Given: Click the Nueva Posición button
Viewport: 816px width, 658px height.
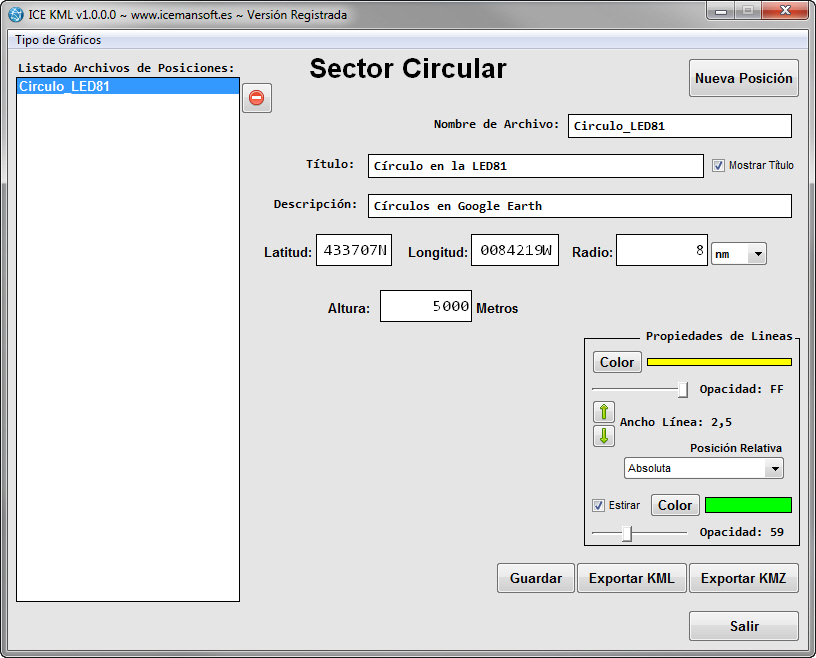Looking at the screenshot, I should 743,78.
